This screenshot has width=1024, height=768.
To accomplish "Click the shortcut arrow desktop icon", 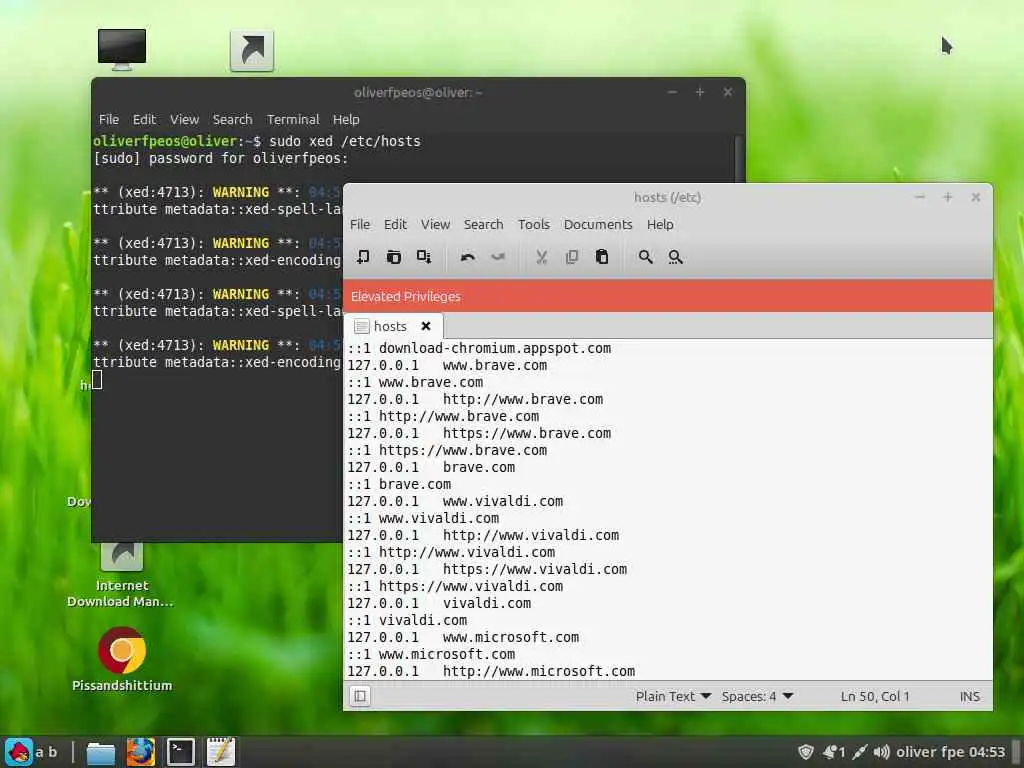I will tap(252, 50).
